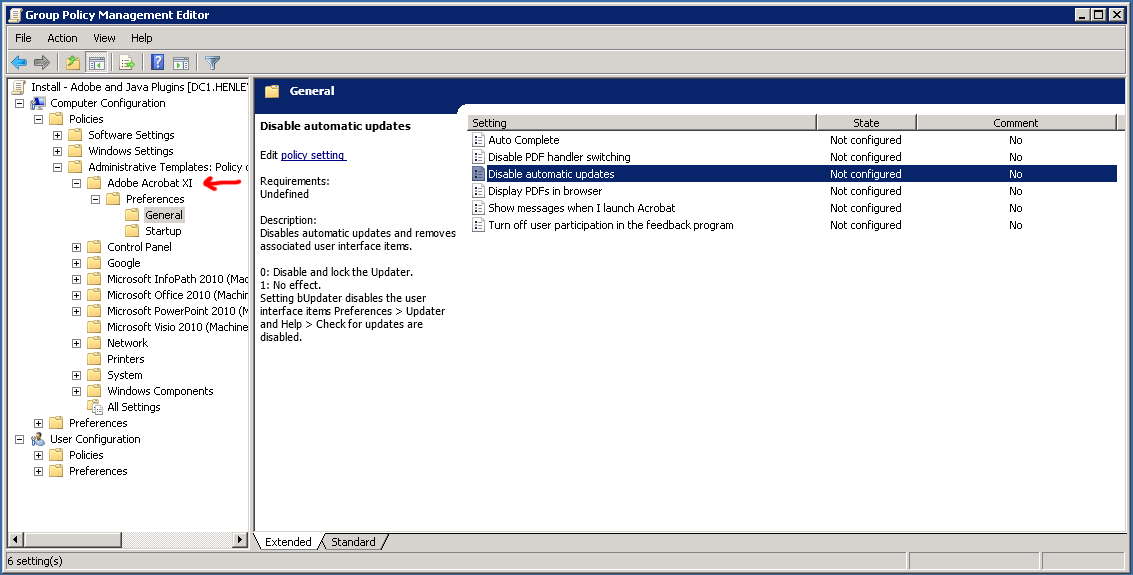Viewport: 1133px width, 575px height.
Task: Sort by the State column header
Action: pos(866,123)
